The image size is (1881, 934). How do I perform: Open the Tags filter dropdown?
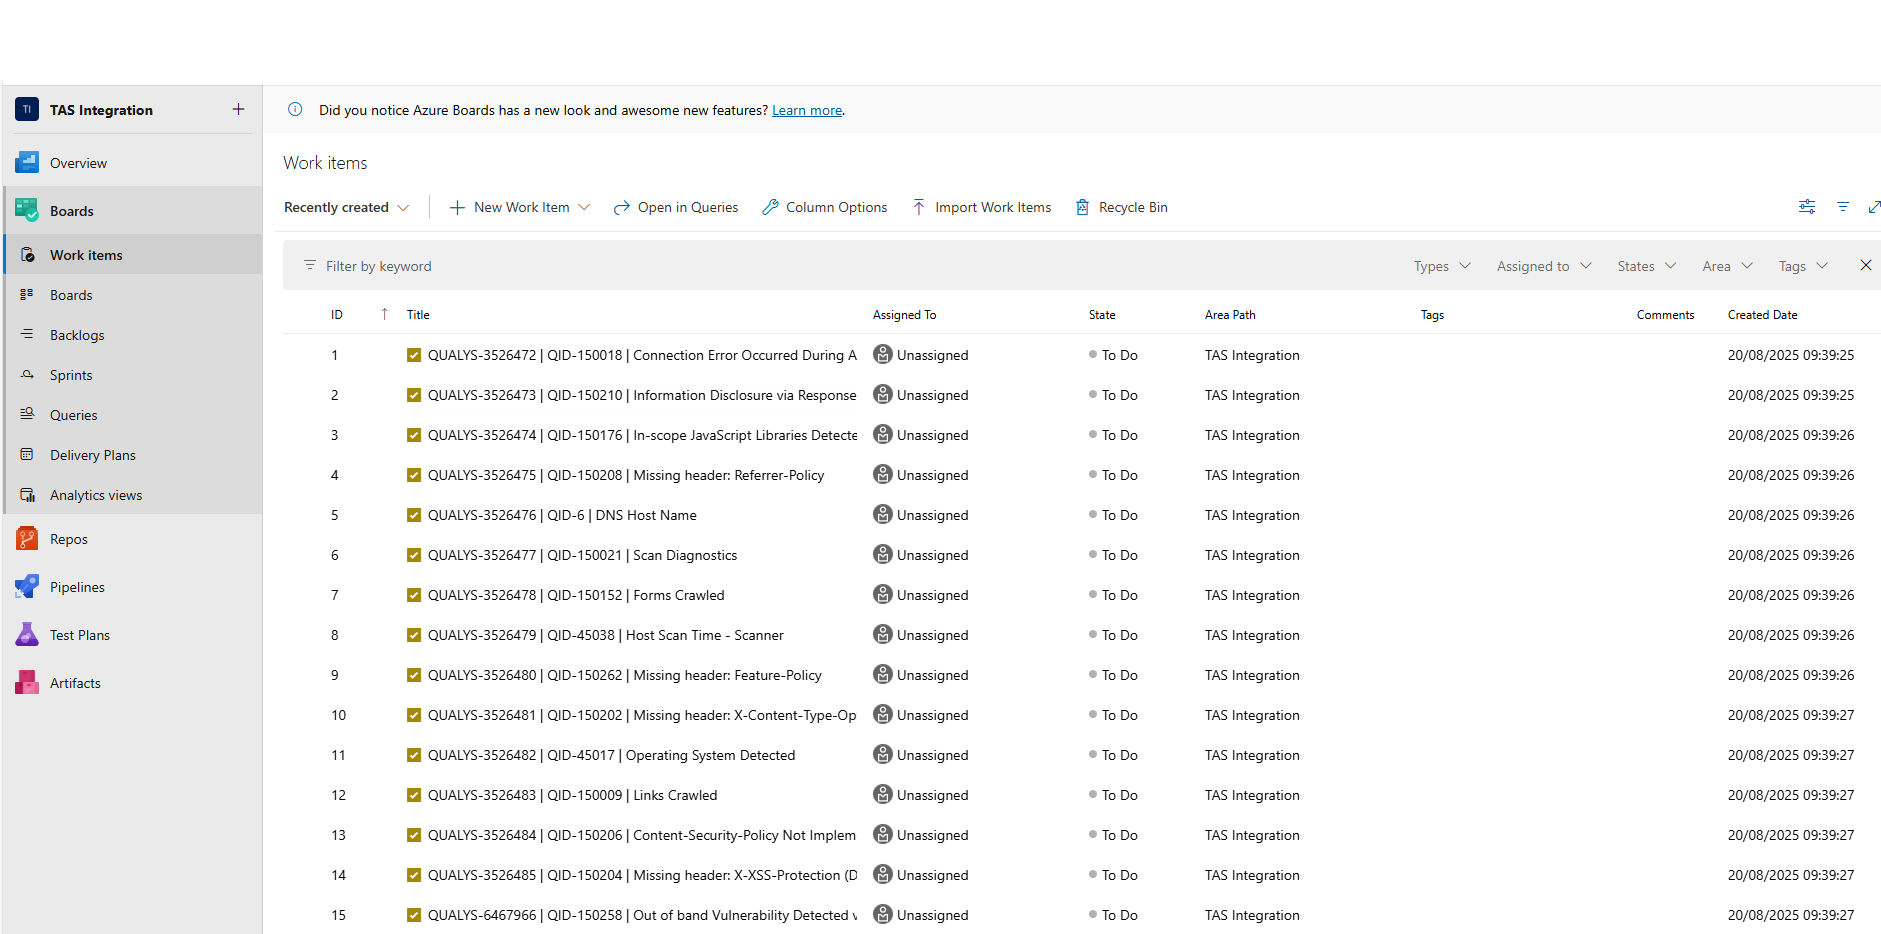pos(1803,266)
